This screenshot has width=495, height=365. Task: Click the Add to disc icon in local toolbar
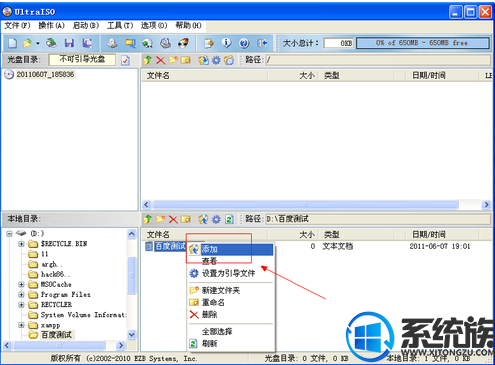tap(203, 219)
